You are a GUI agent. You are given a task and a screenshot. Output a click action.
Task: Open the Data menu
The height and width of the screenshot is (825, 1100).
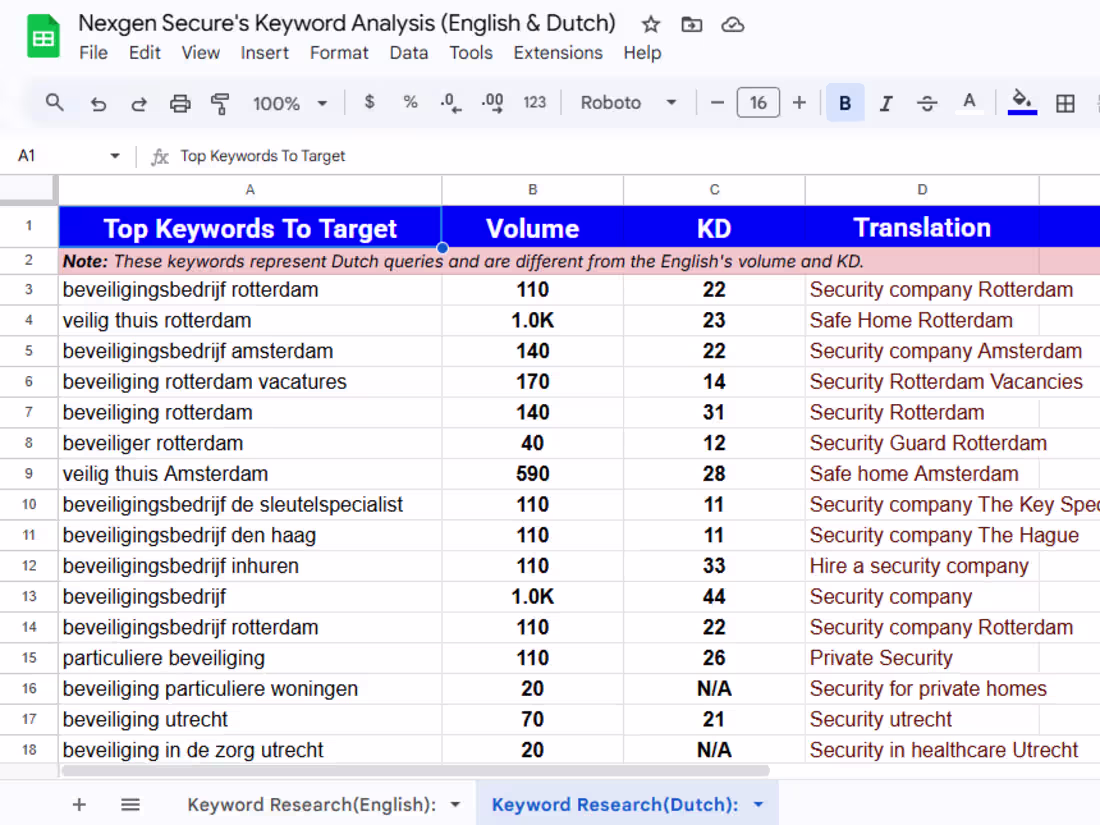408,53
